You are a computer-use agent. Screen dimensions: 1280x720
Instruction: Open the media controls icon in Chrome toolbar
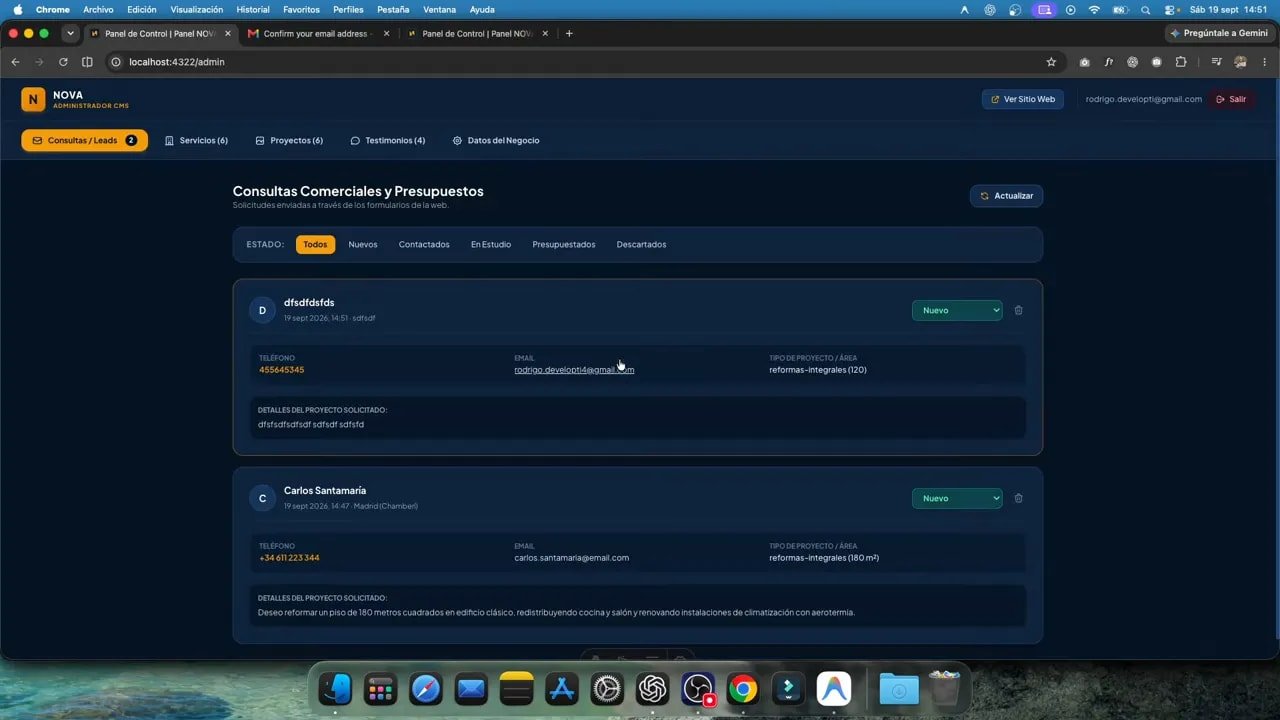[x=1216, y=62]
